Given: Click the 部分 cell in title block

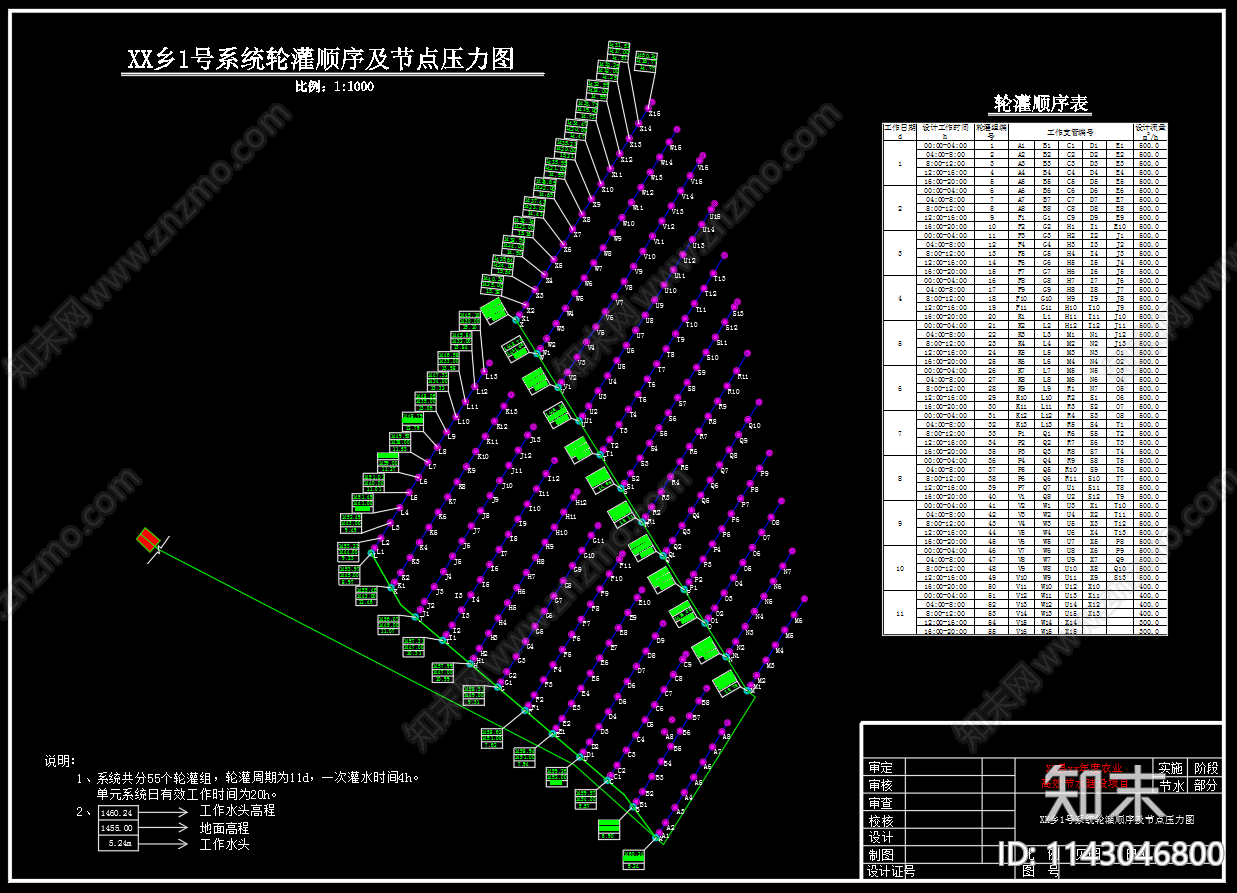Looking at the screenshot, I should pyautogui.click(x=1207, y=785).
